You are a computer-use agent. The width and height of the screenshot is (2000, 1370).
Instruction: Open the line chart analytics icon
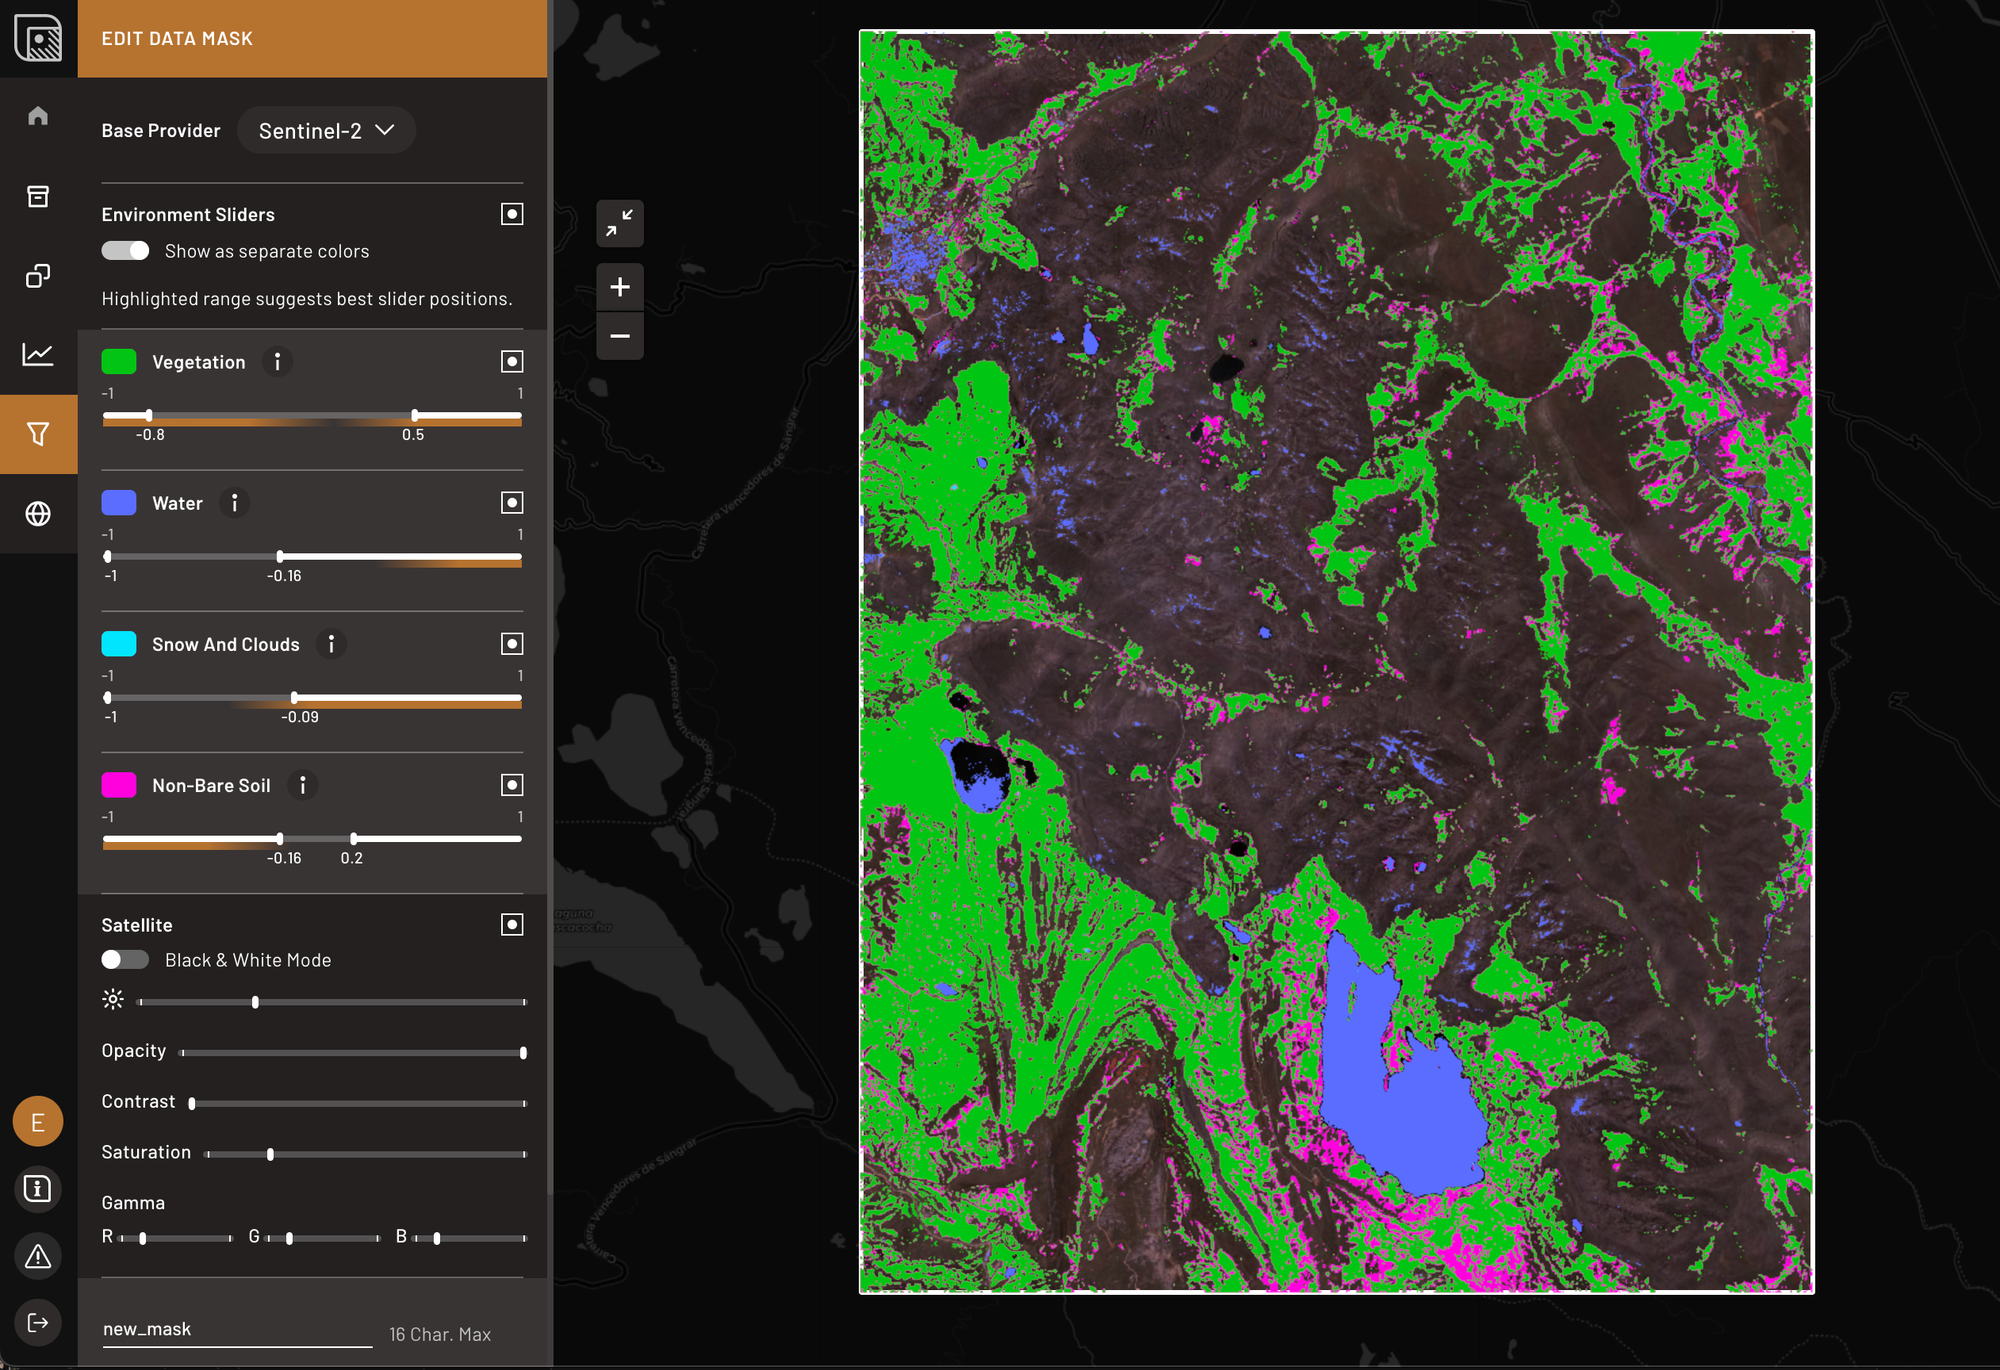[x=38, y=354]
